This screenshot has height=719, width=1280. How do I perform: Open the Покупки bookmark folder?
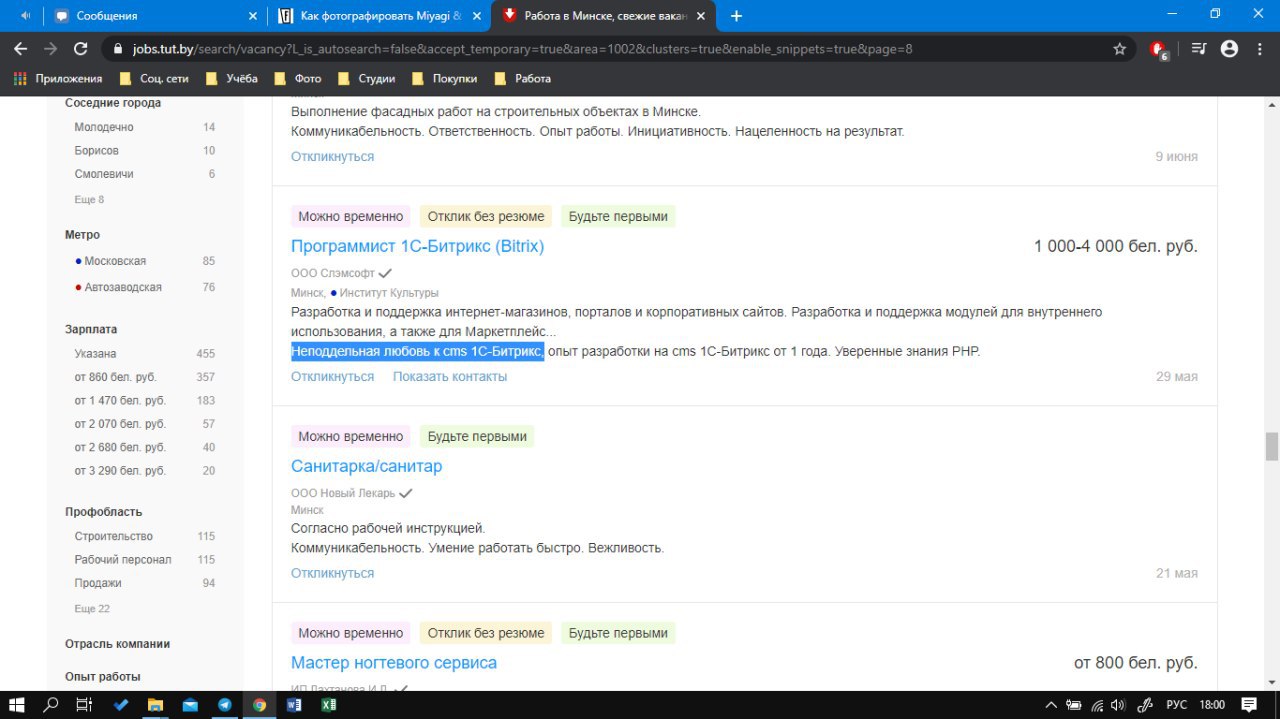tap(444, 78)
